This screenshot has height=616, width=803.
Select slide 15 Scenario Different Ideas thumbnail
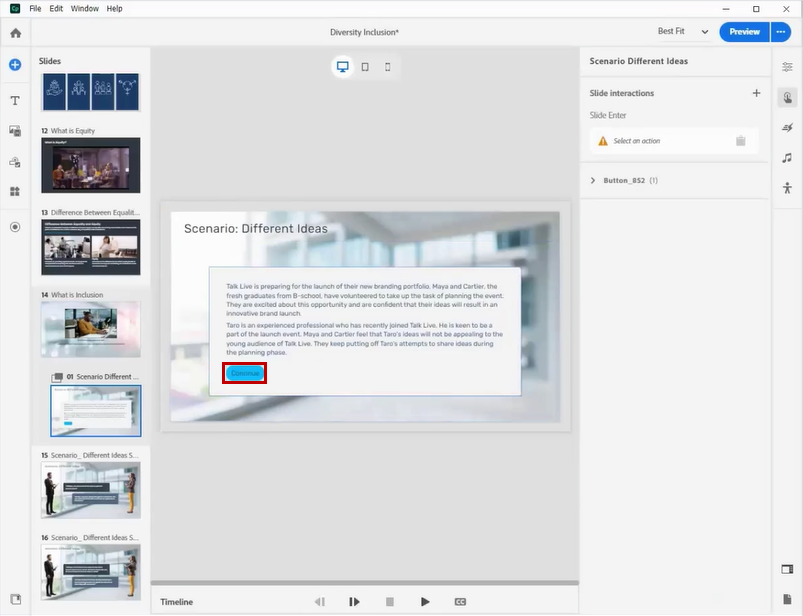(91, 490)
